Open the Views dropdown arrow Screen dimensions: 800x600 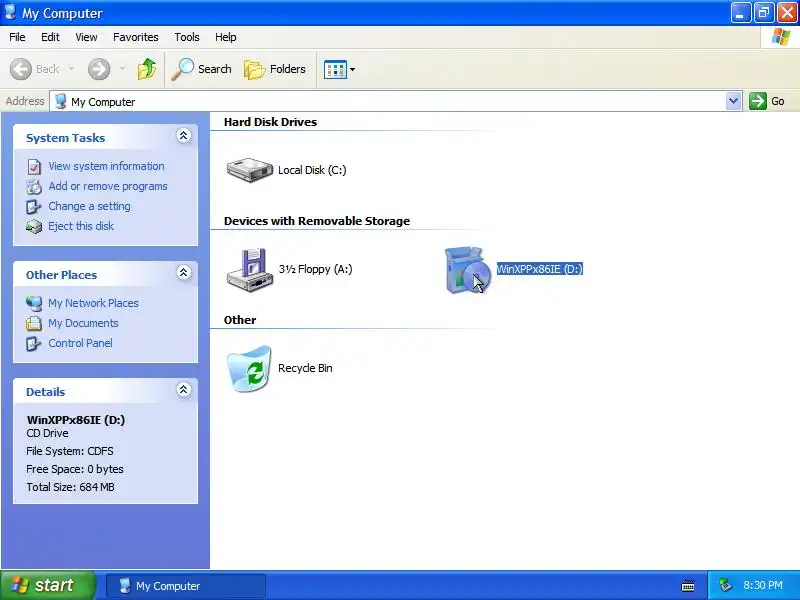[352, 69]
